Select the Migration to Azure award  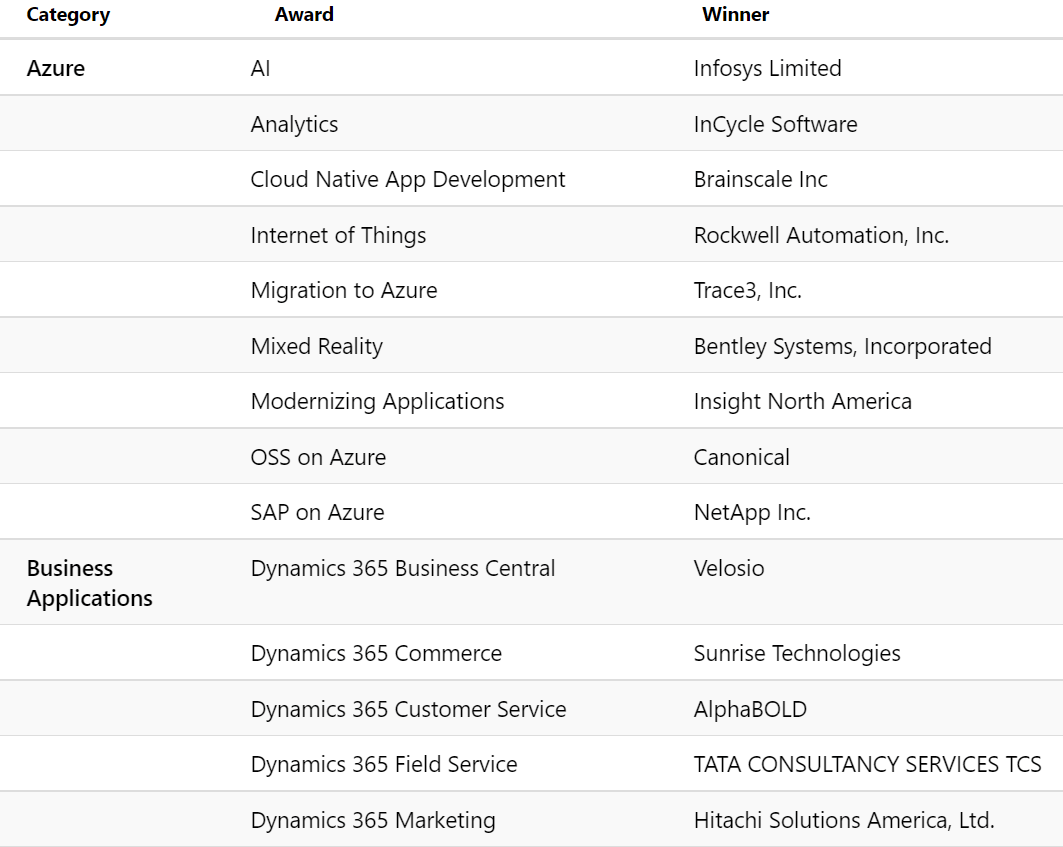[344, 290]
